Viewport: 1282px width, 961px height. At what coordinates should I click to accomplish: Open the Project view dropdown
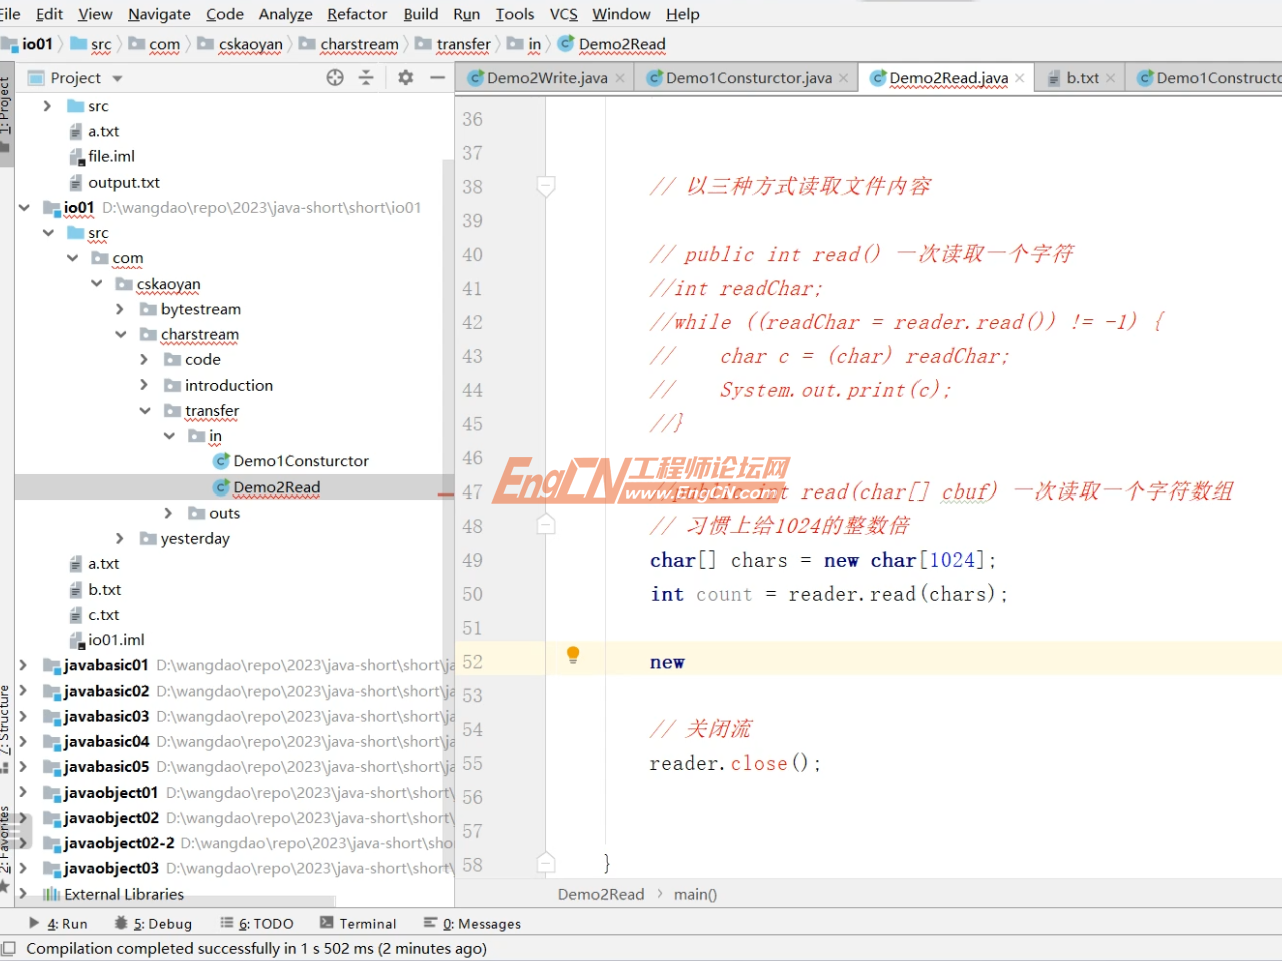tap(117, 78)
